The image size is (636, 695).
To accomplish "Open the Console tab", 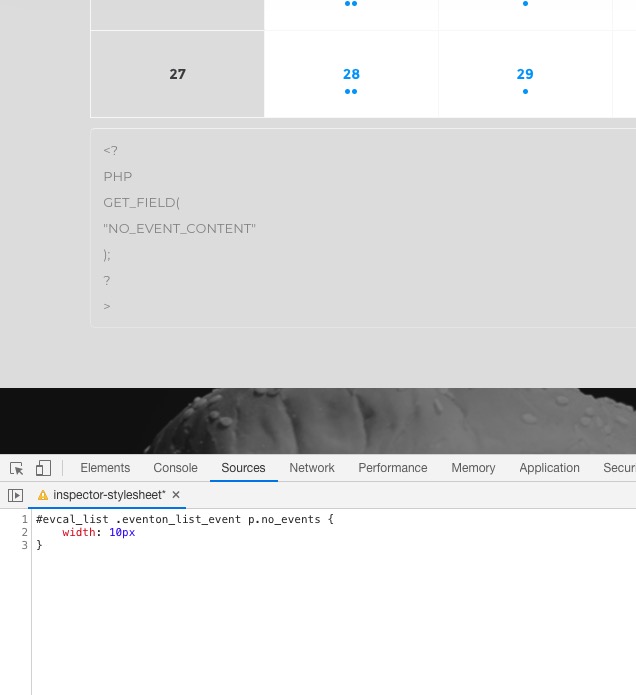I will 175,468.
